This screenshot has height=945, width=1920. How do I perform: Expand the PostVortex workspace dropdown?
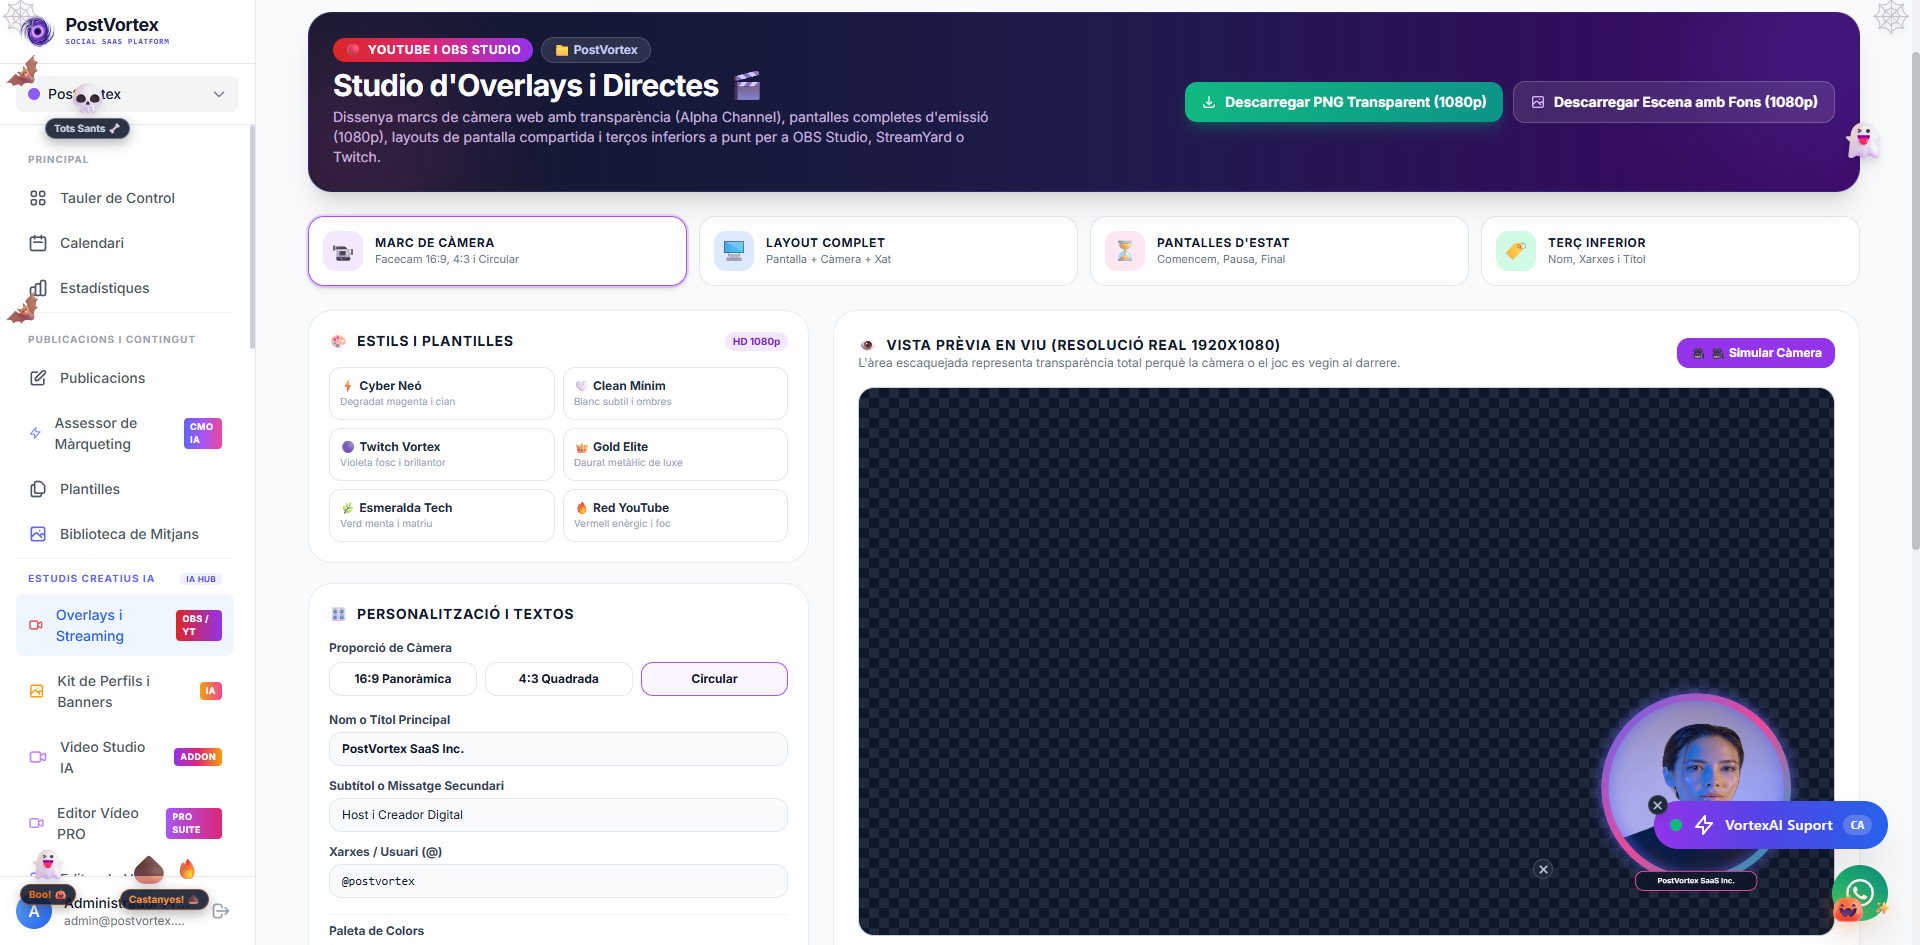(x=127, y=94)
